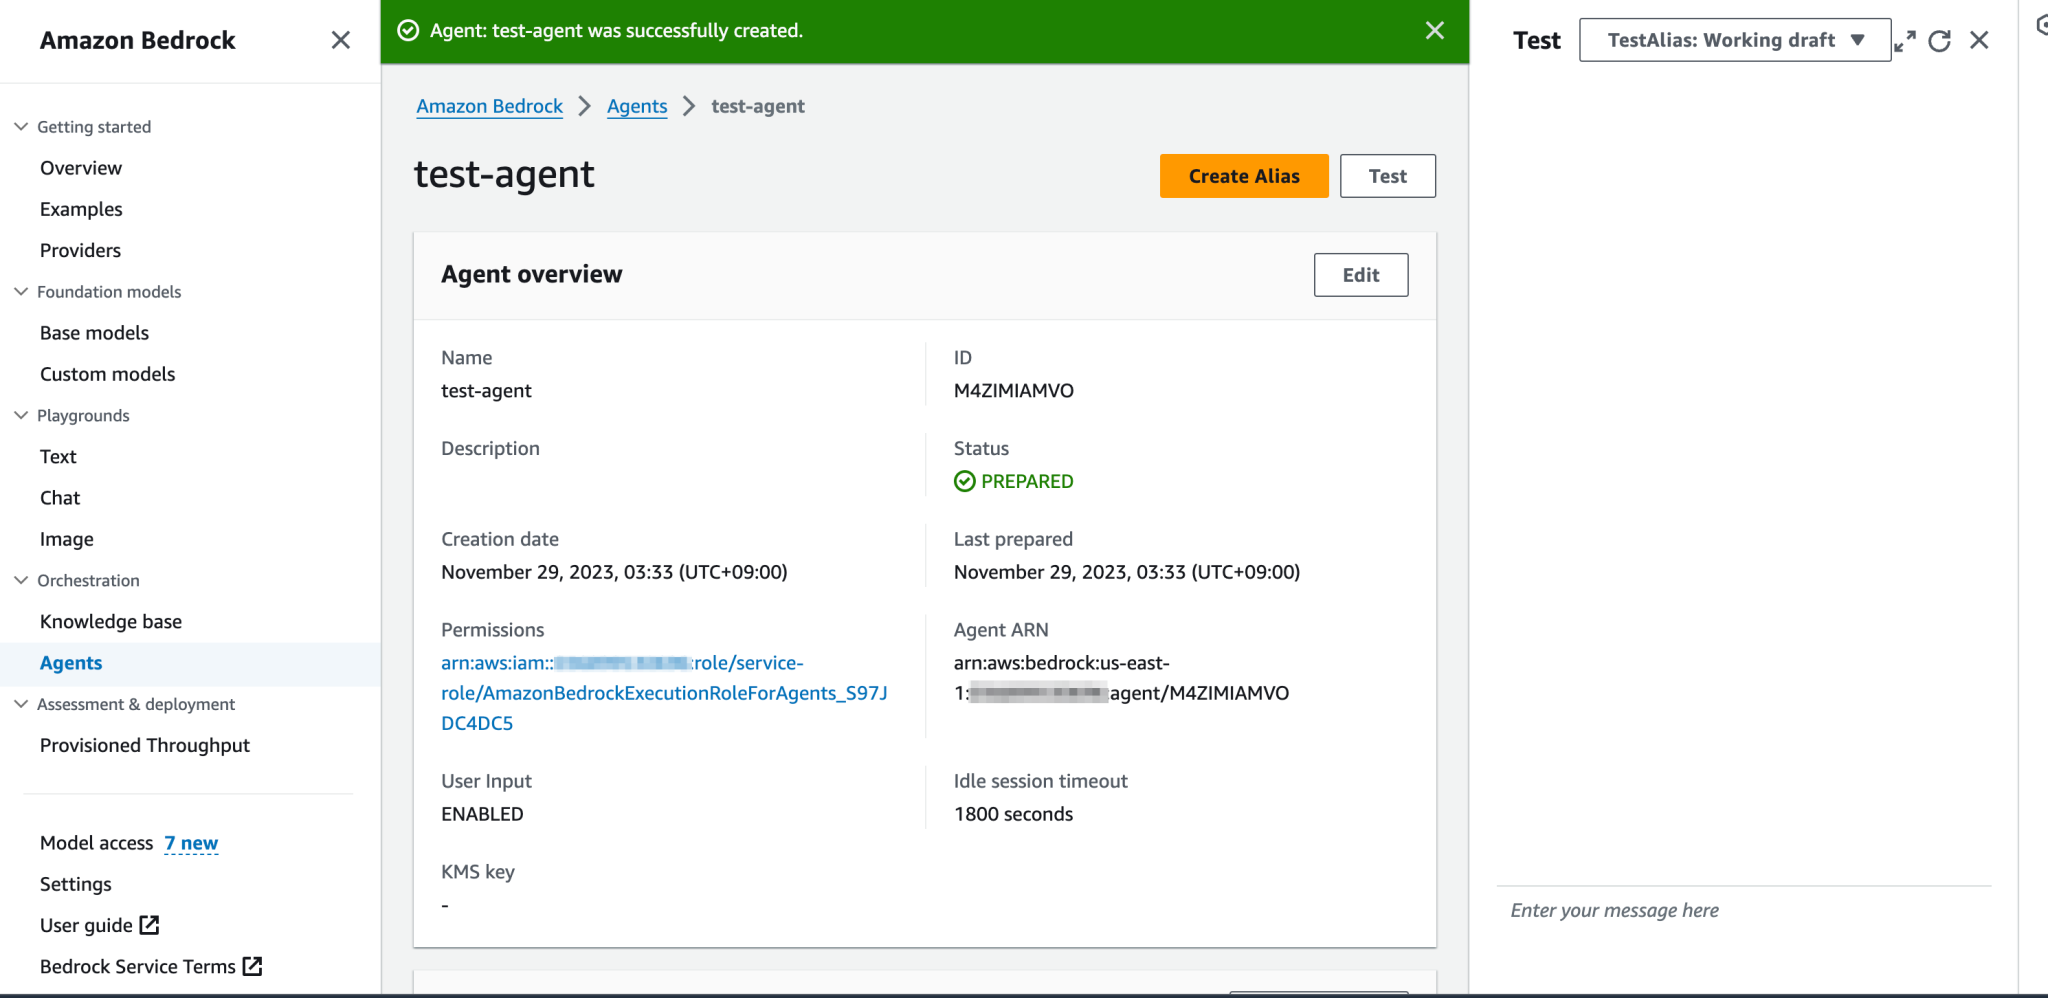
Task: Collapse the Assessment & deployment section
Action: (21, 704)
